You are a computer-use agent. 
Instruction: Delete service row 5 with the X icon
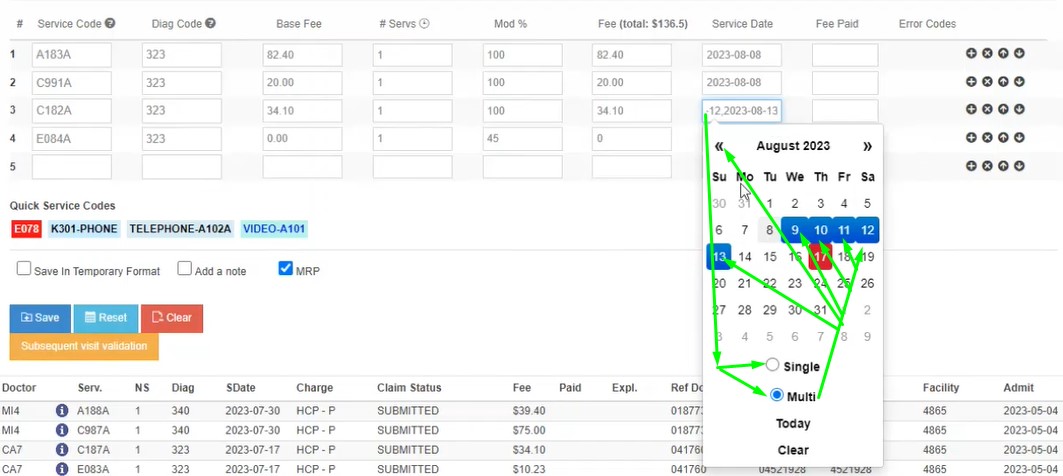click(987, 166)
